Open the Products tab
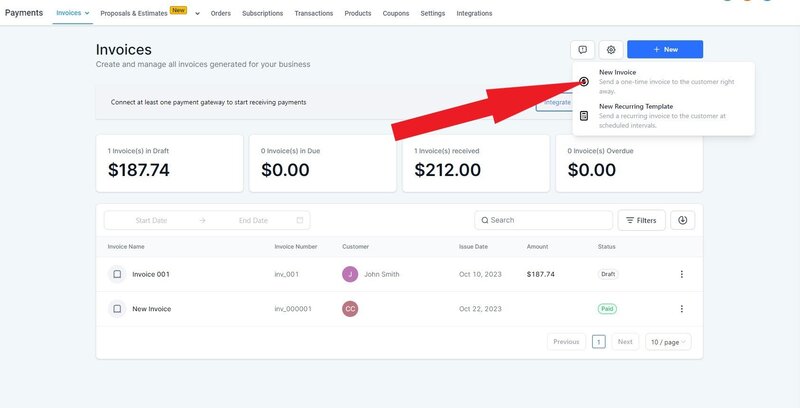 pos(358,13)
